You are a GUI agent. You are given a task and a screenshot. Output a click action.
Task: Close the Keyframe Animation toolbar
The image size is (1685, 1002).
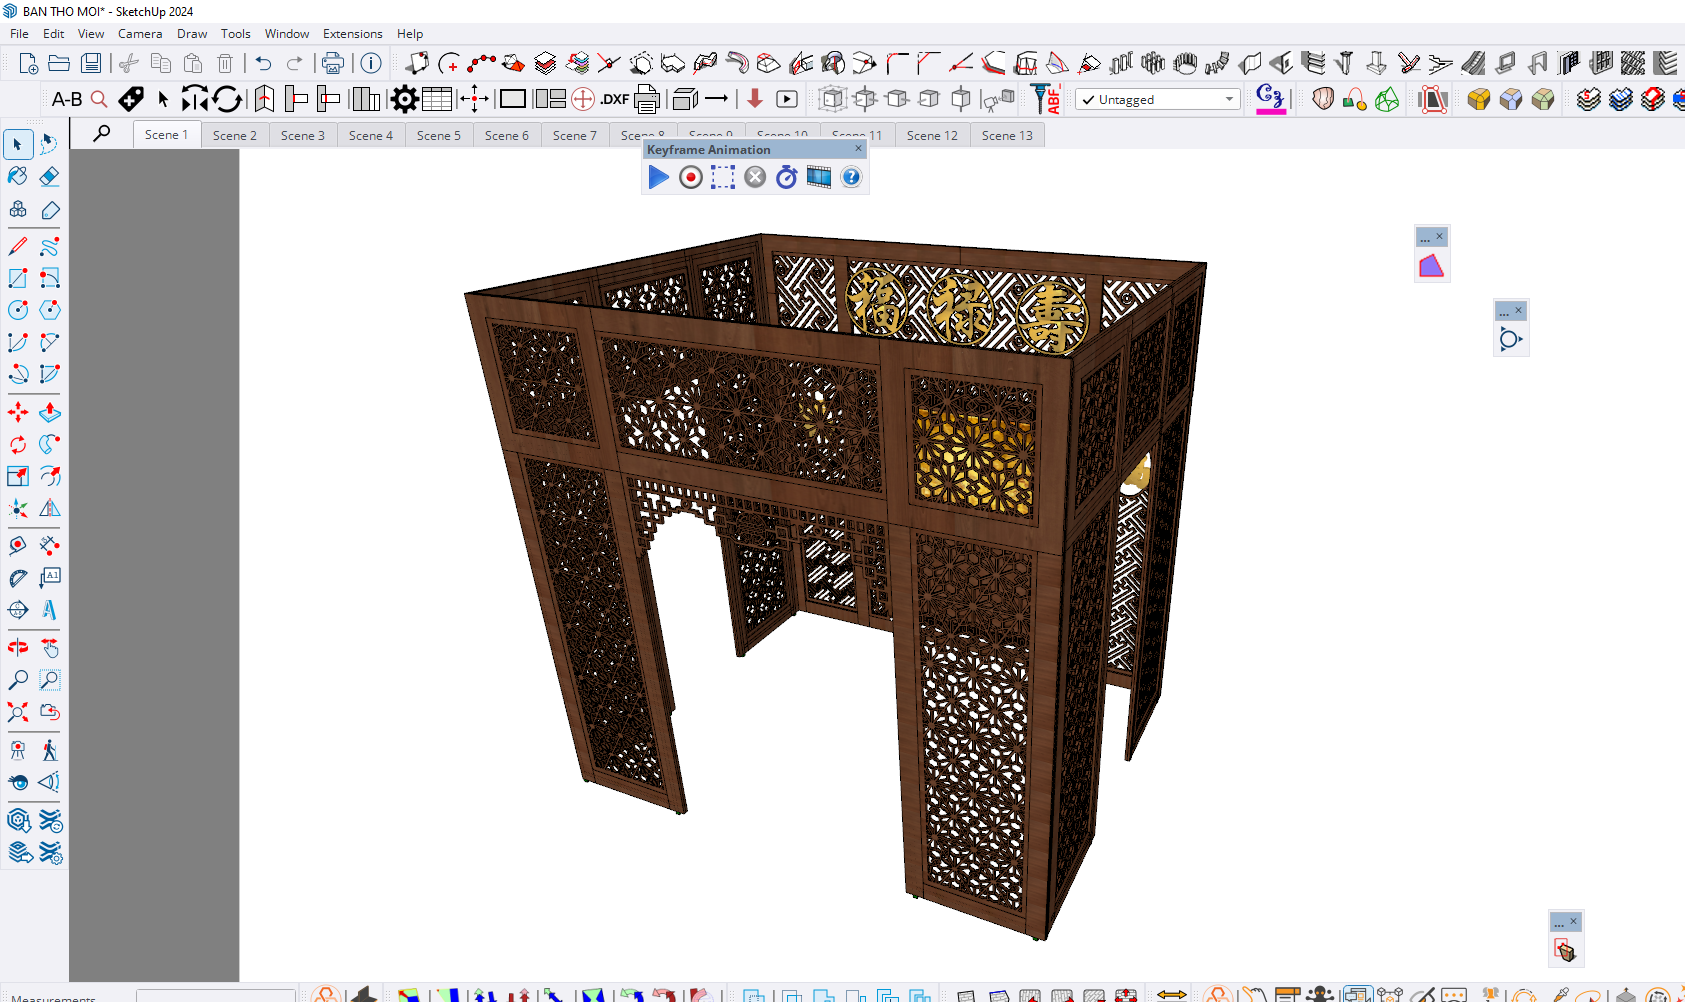(x=858, y=148)
